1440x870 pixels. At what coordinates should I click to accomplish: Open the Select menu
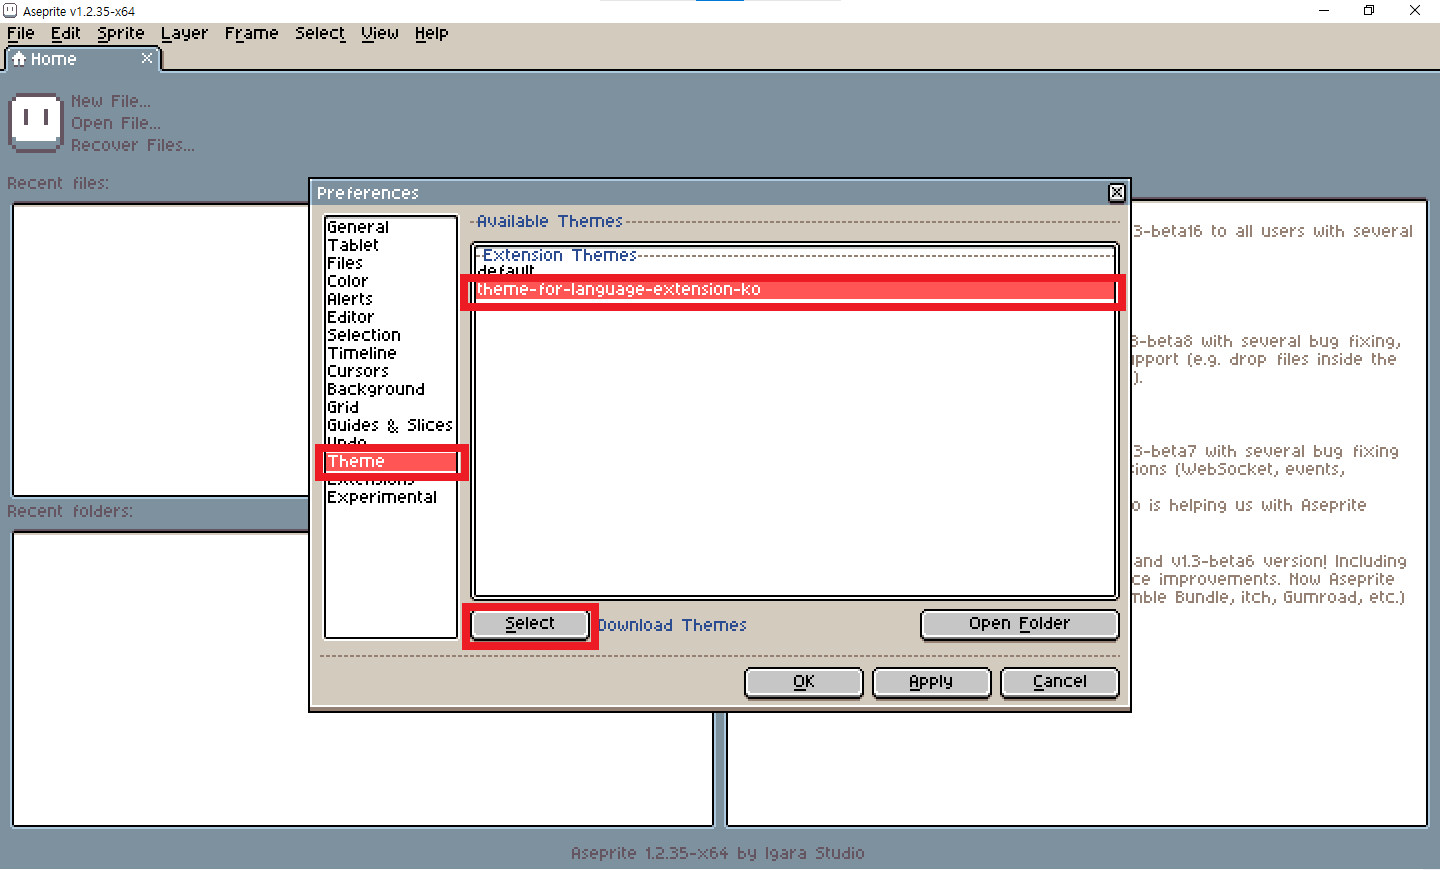[x=320, y=33]
